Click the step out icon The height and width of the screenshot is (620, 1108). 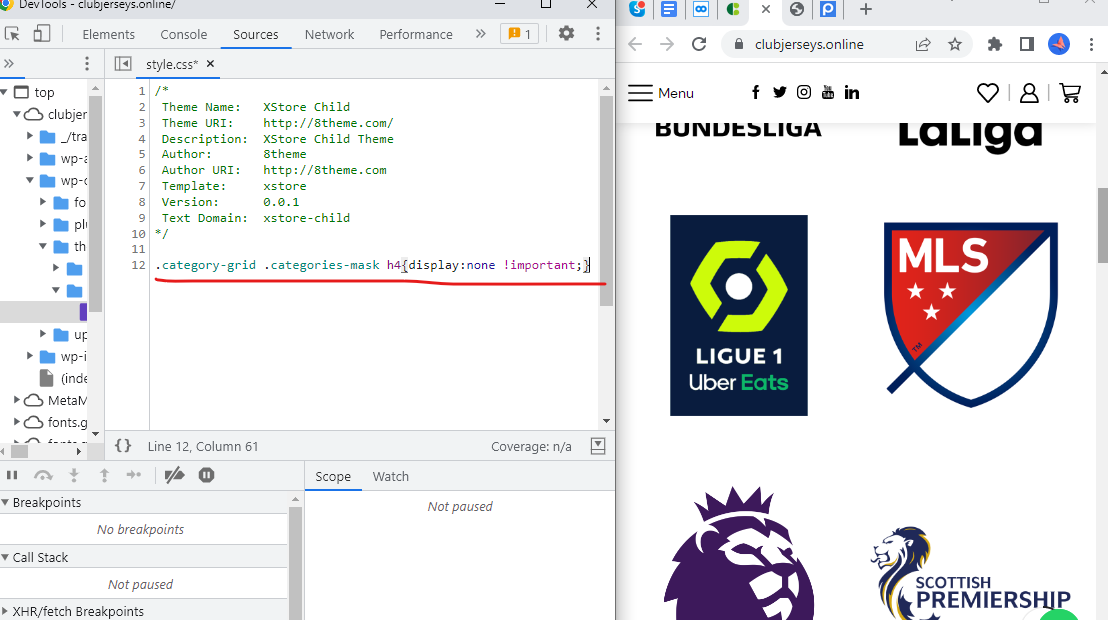pyautogui.click(x=105, y=475)
